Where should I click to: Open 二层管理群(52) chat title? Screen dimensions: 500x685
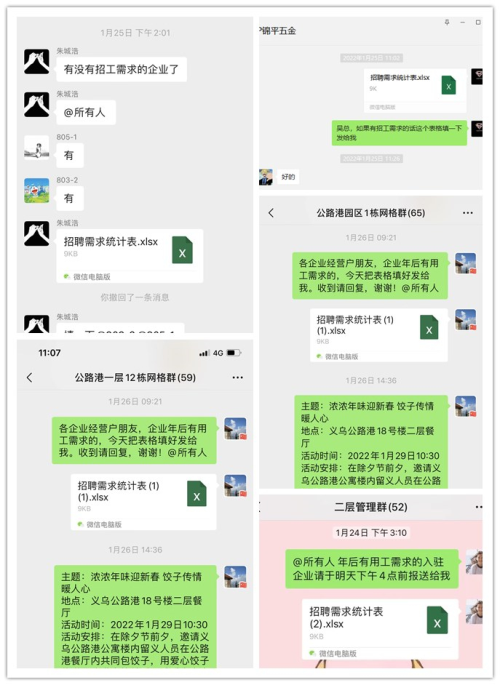tap(371, 507)
